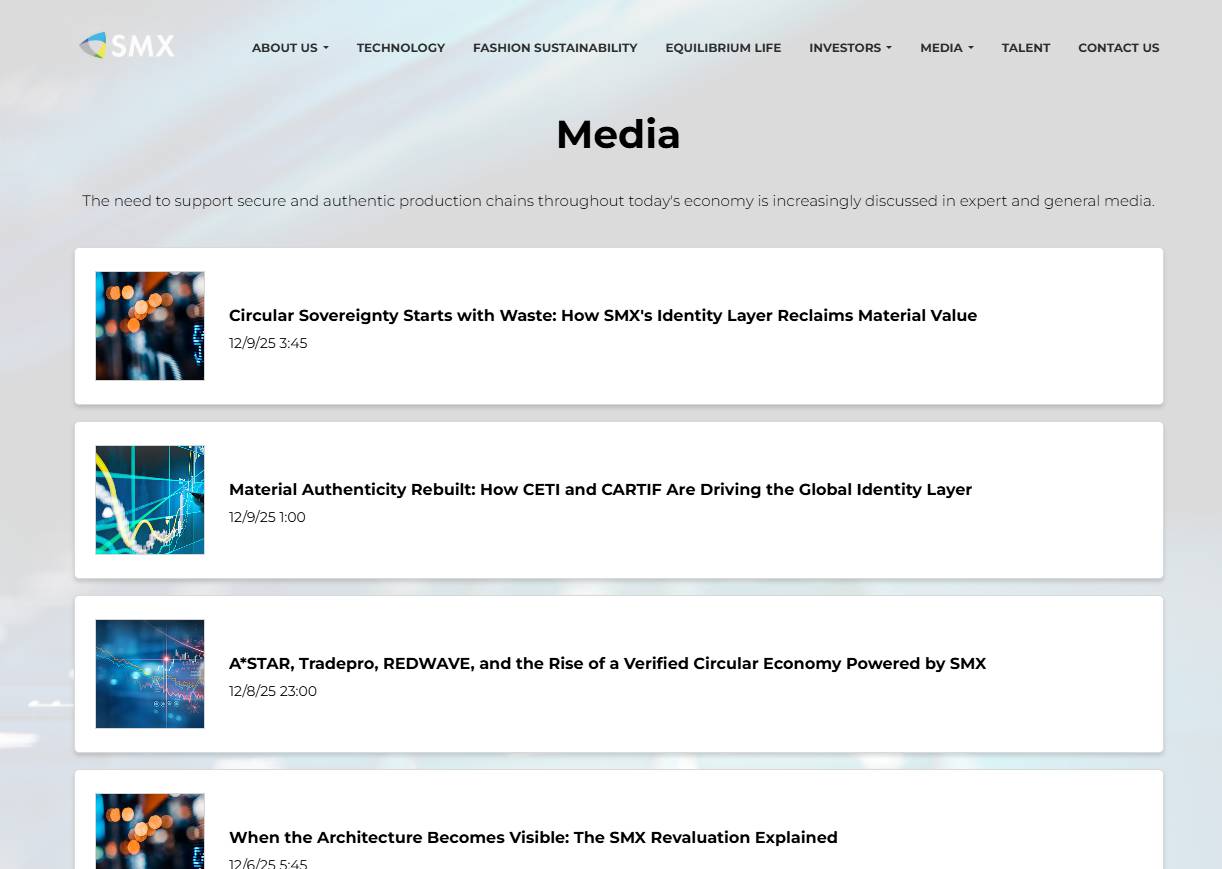
Task: Go to Fashion Sustainability
Action: coord(555,47)
